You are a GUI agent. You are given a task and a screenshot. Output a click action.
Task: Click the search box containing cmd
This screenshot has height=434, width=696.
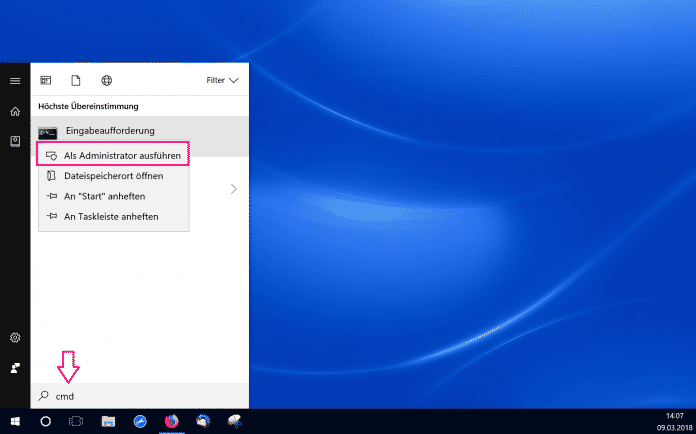pos(140,396)
